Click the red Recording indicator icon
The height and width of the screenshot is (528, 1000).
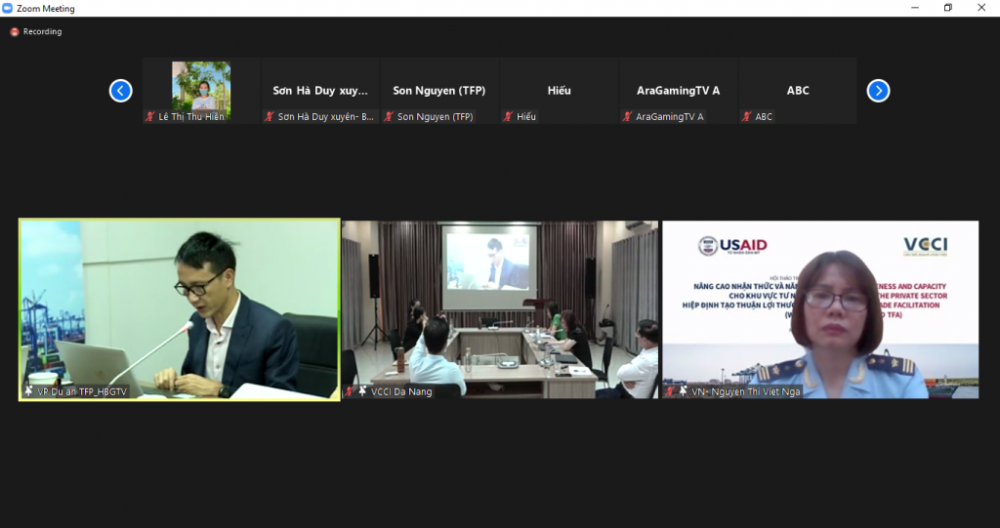point(14,32)
